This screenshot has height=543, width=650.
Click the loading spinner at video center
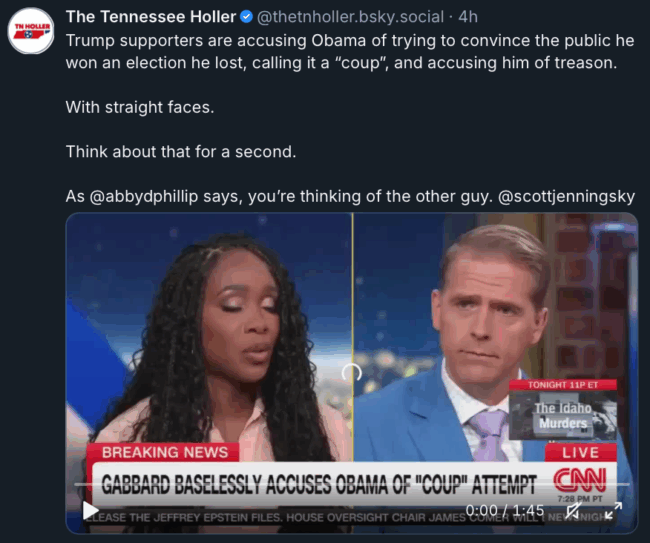[x=352, y=373]
